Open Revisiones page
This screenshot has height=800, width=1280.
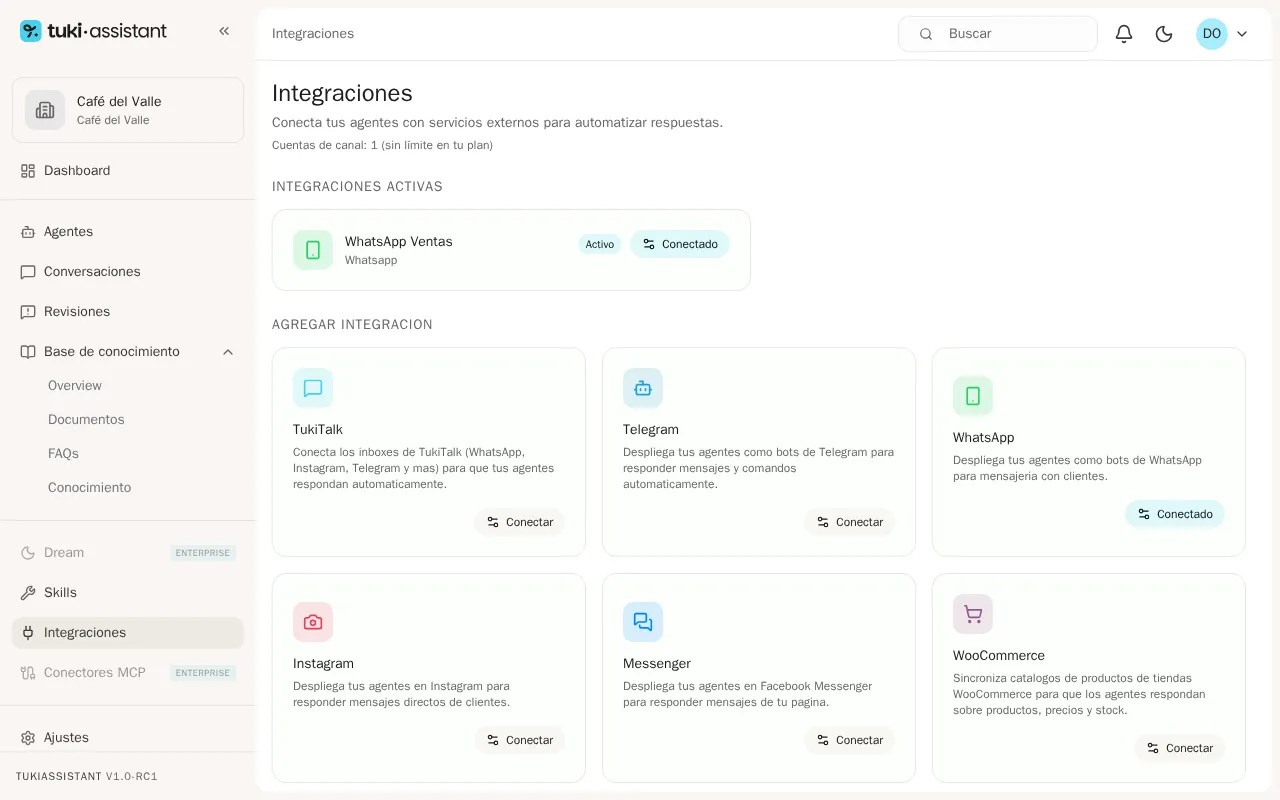tap(128, 312)
